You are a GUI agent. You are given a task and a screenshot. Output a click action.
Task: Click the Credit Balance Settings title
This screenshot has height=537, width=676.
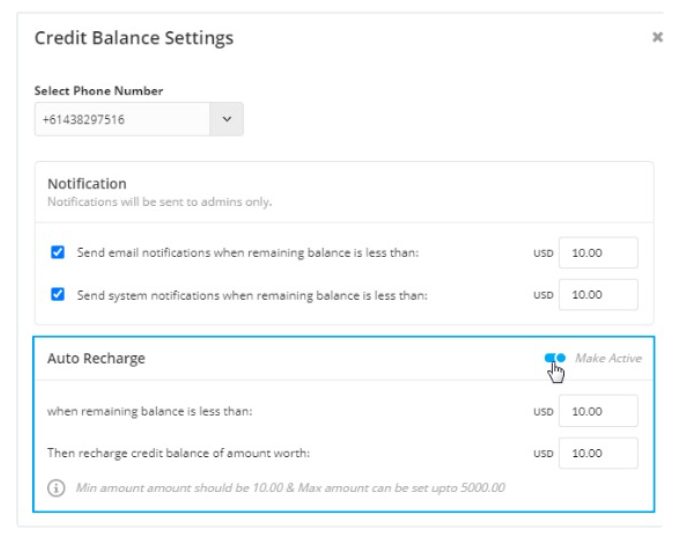[134, 38]
